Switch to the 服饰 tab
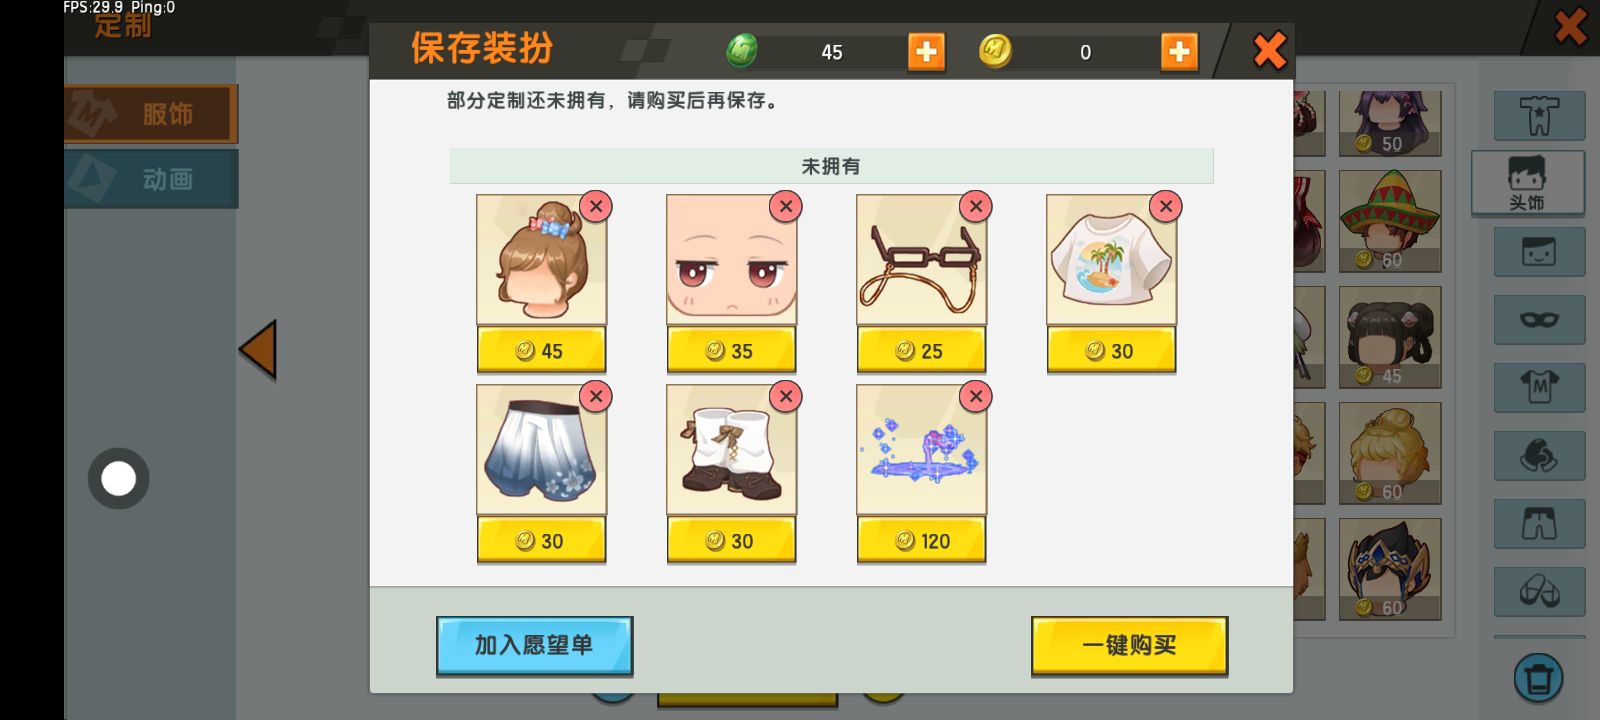The image size is (1600, 720). [151, 113]
